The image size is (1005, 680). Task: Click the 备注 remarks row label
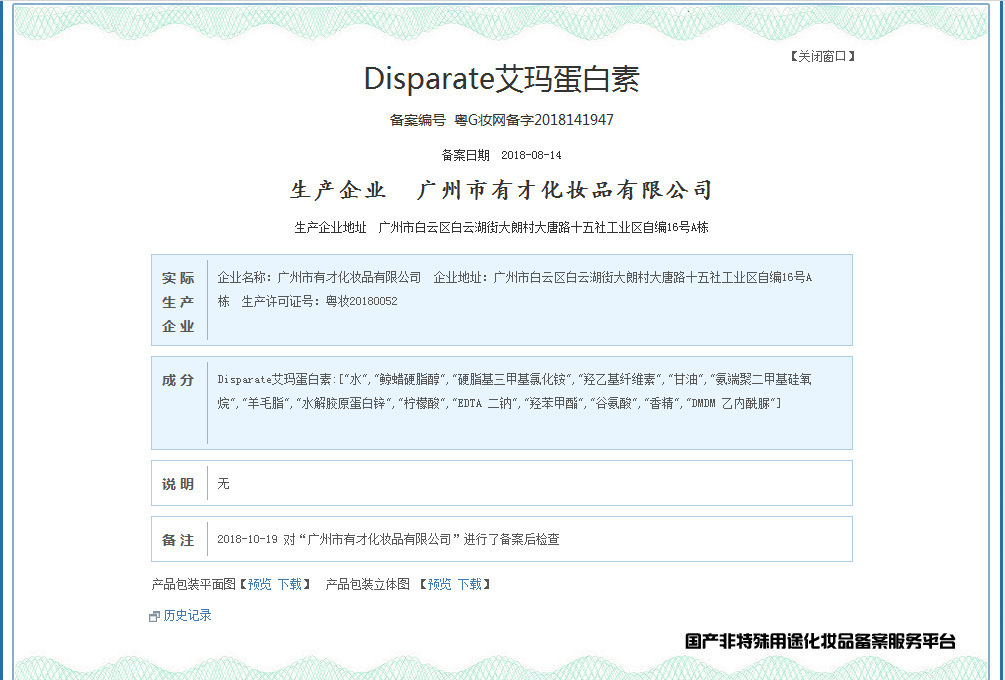click(x=178, y=539)
